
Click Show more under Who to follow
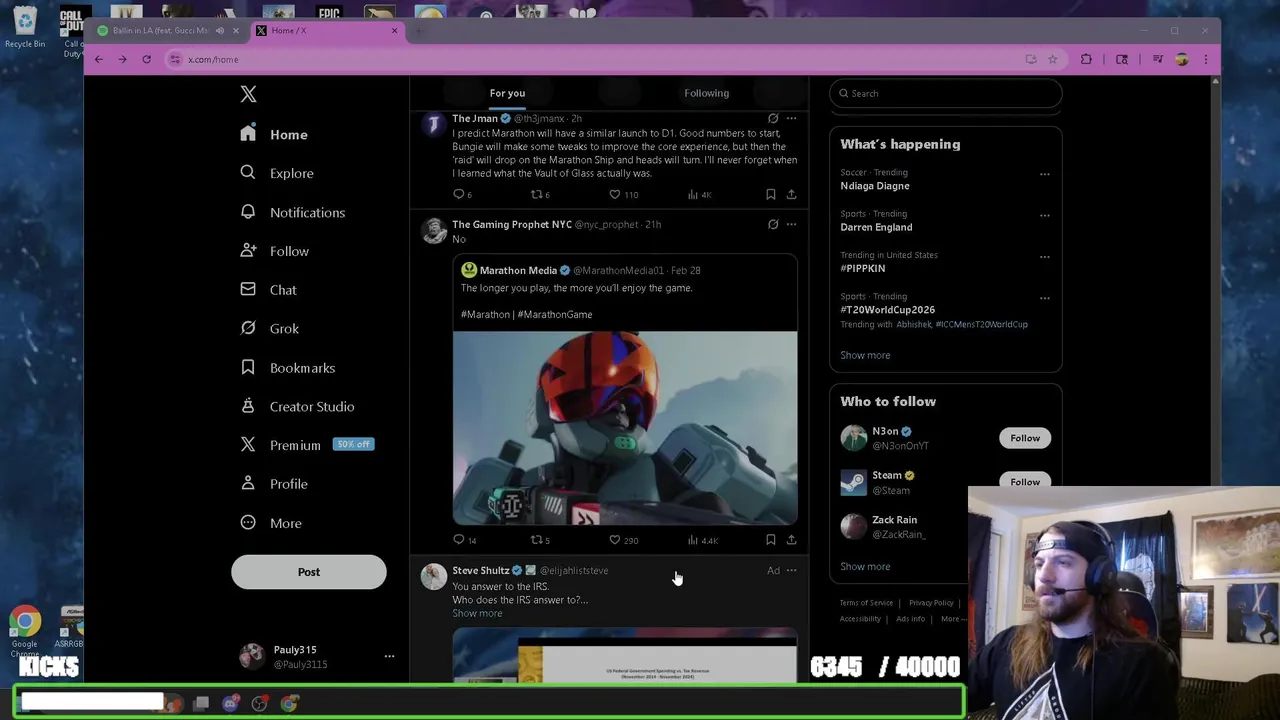click(865, 566)
